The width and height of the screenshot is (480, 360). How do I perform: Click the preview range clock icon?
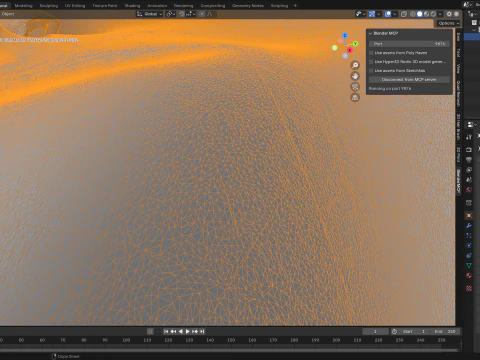pos(394,331)
